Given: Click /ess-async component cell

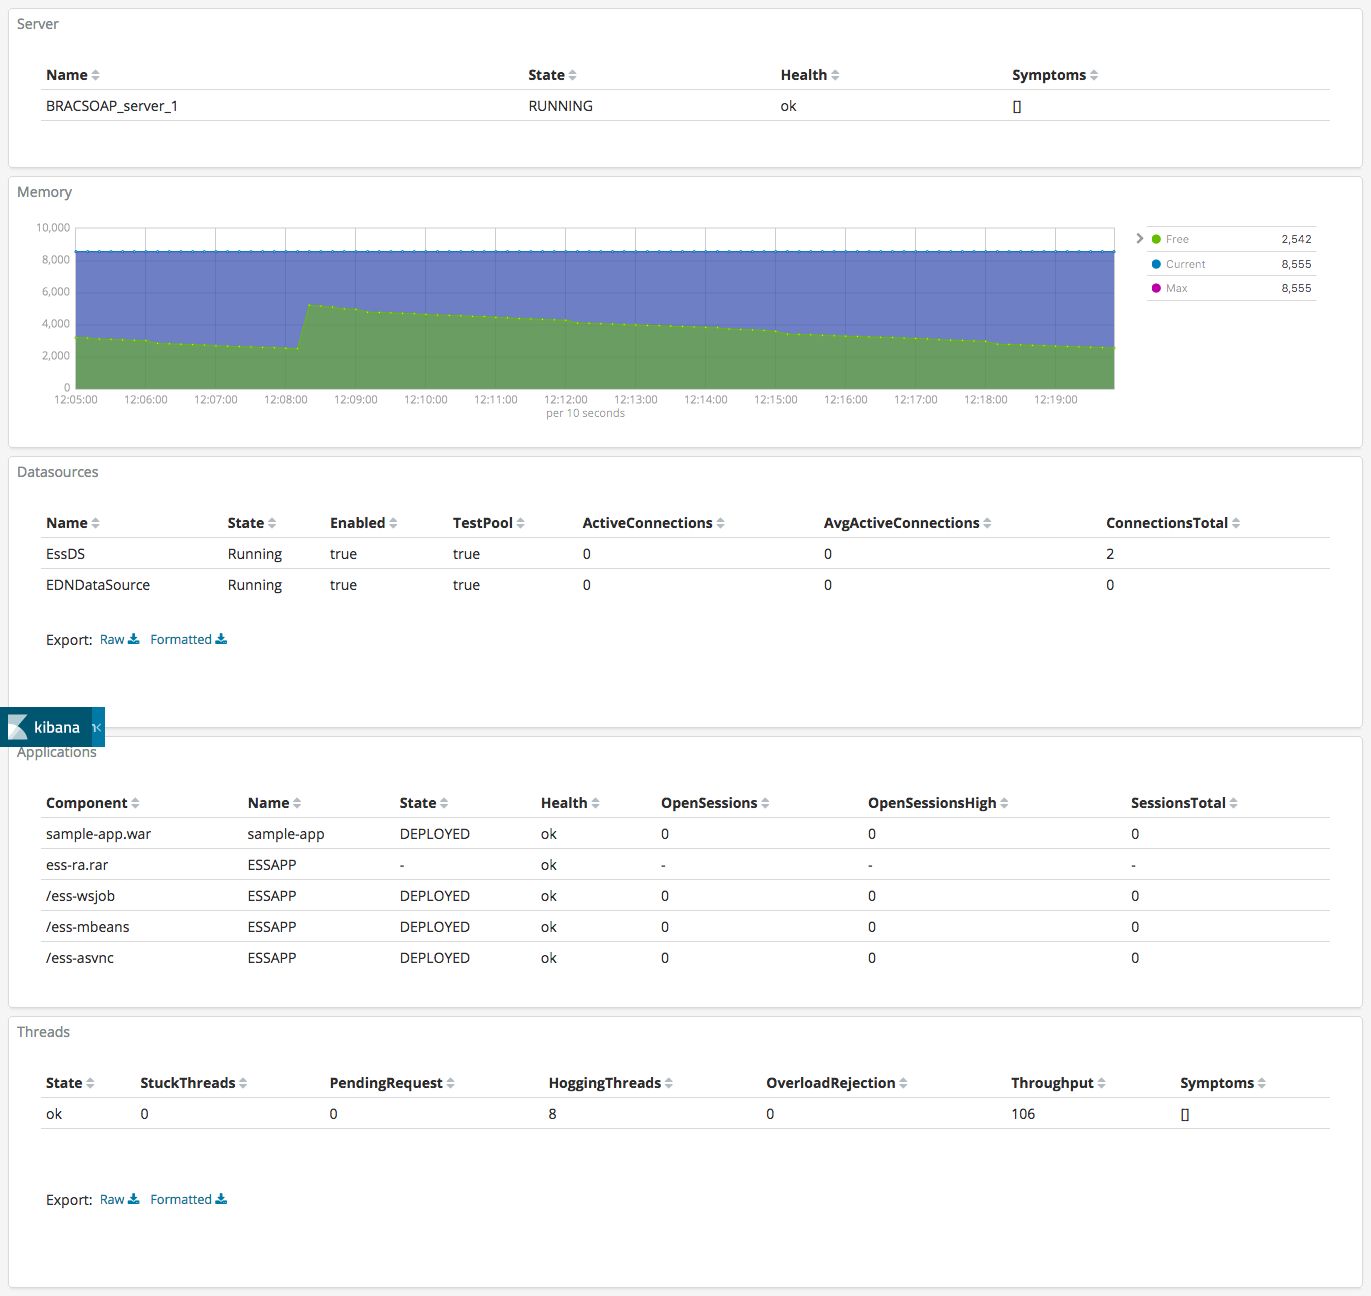Looking at the screenshot, I should click(80, 958).
